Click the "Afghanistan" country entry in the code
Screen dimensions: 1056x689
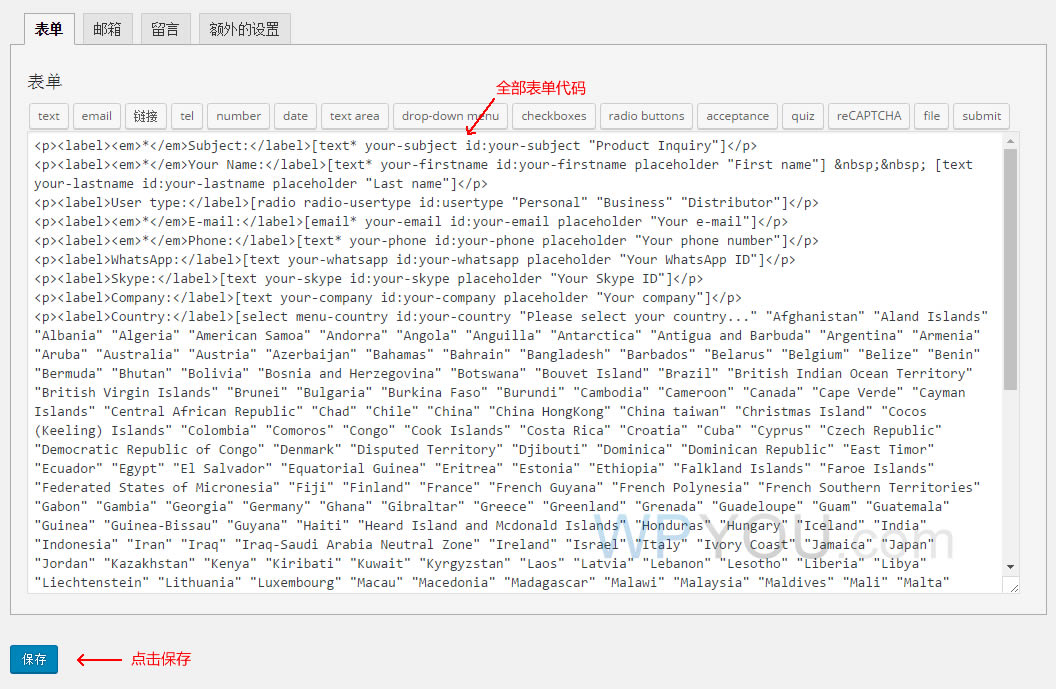pos(815,317)
